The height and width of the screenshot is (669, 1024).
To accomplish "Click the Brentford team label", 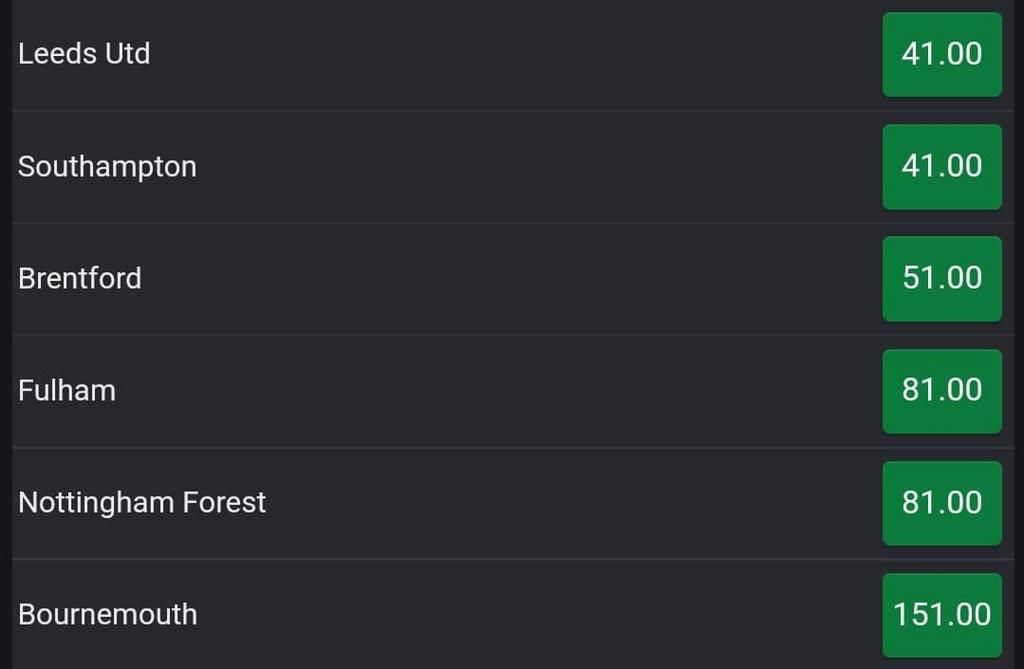I will pos(79,279).
